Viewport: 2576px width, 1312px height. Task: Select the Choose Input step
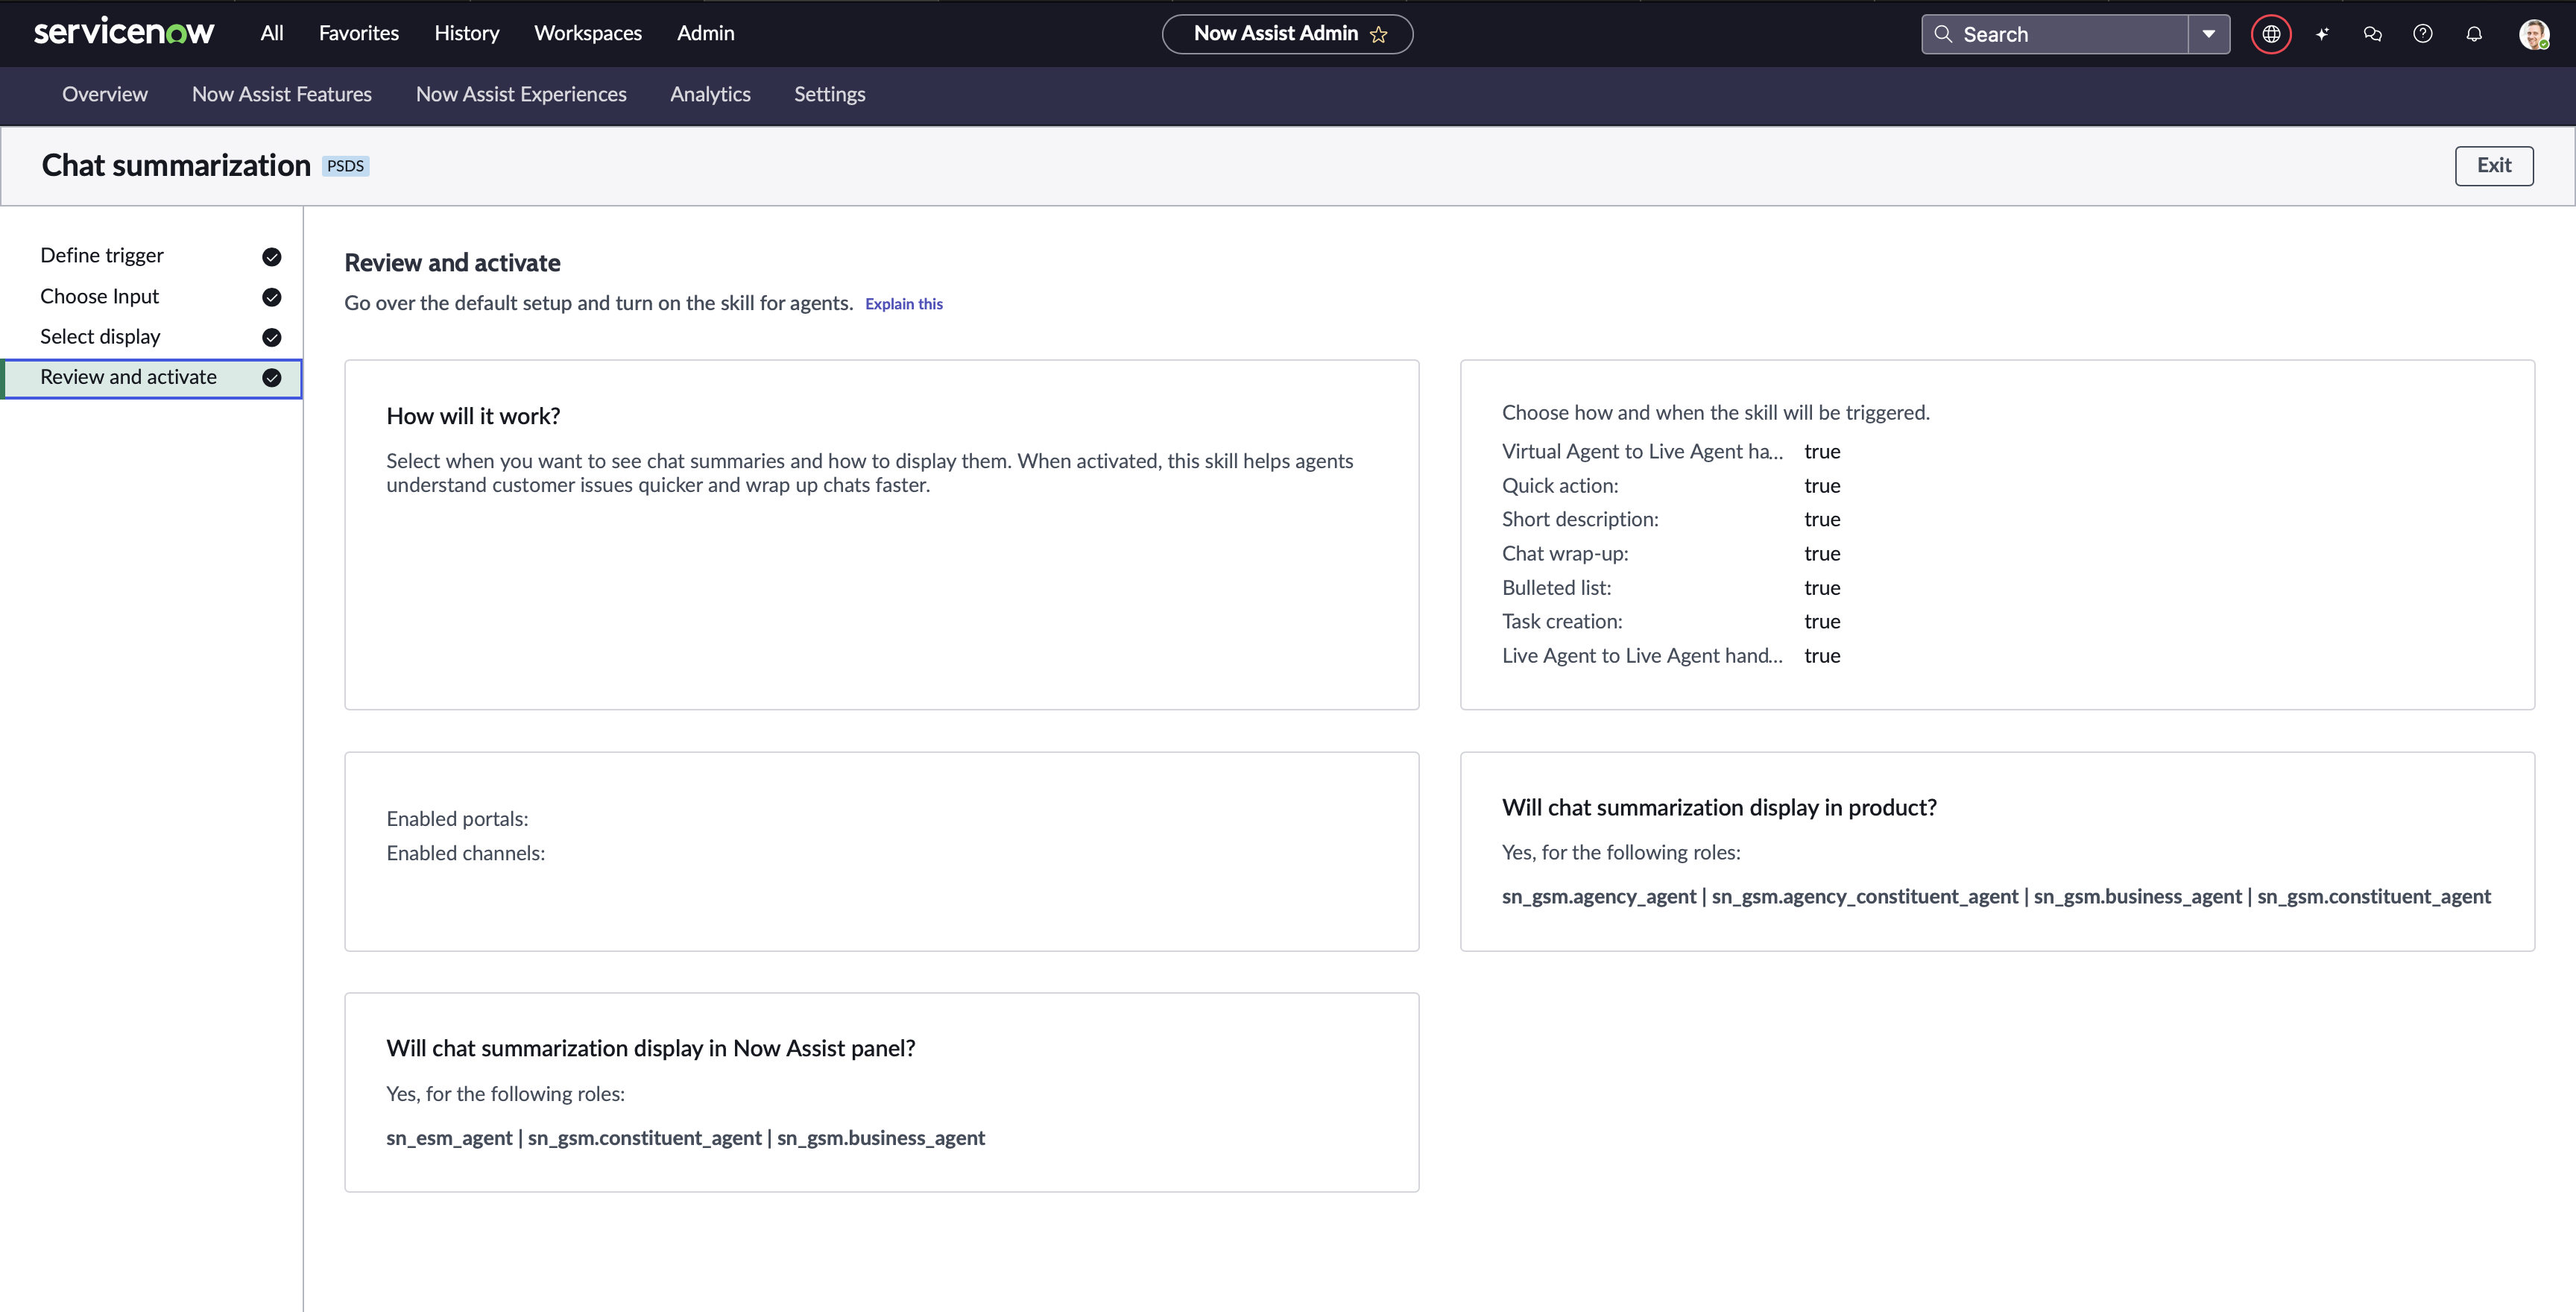click(152, 297)
